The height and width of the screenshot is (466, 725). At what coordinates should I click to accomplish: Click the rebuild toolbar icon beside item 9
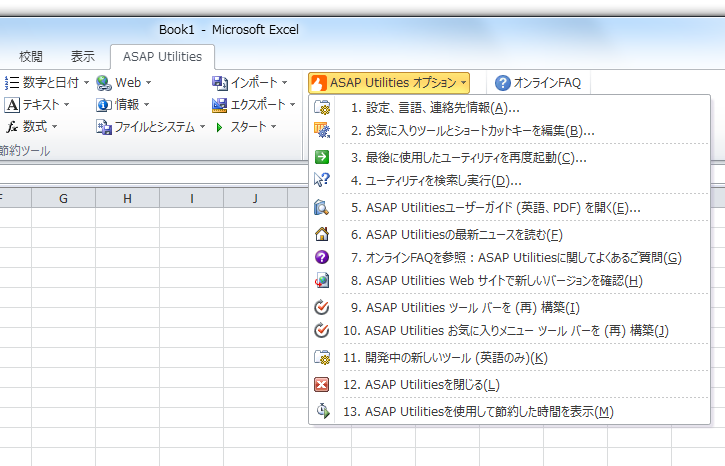point(321,307)
